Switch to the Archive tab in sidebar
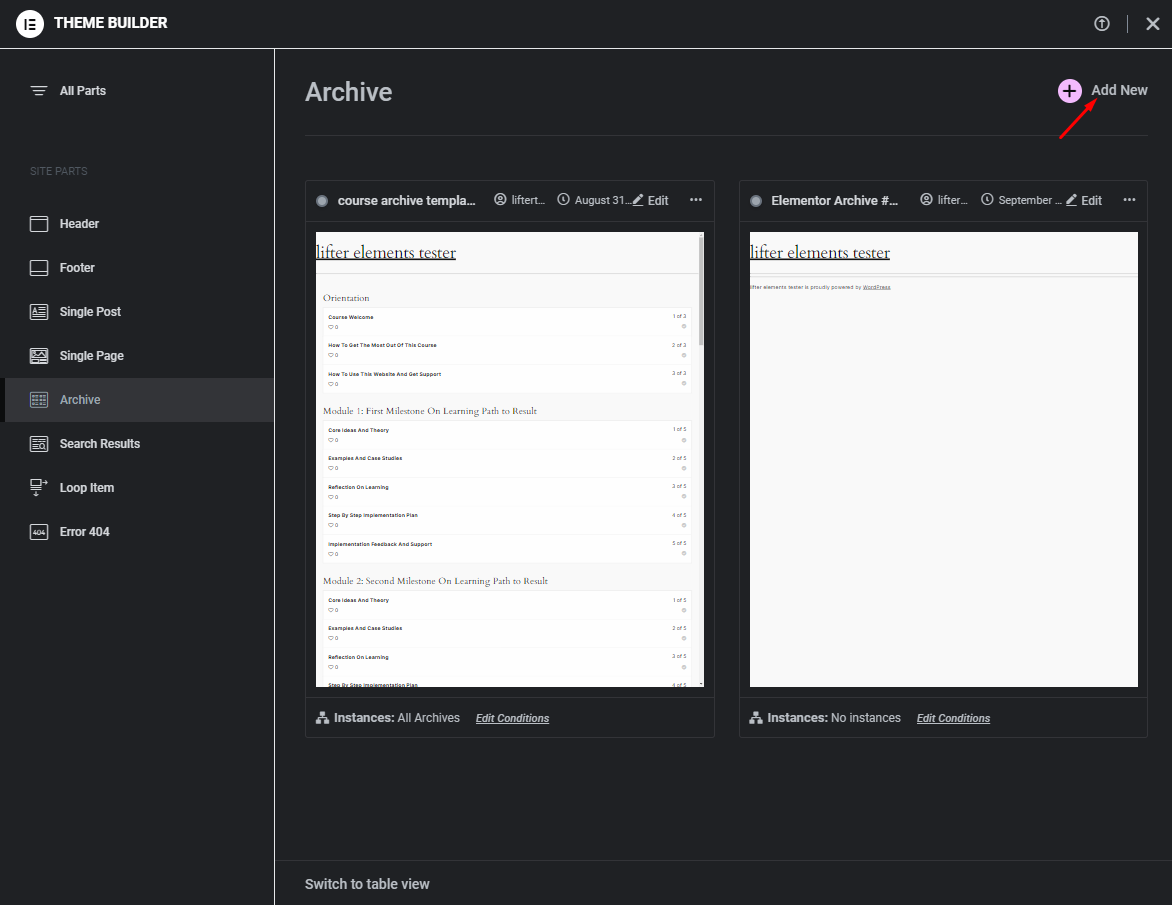1172x905 pixels. tap(79, 399)
